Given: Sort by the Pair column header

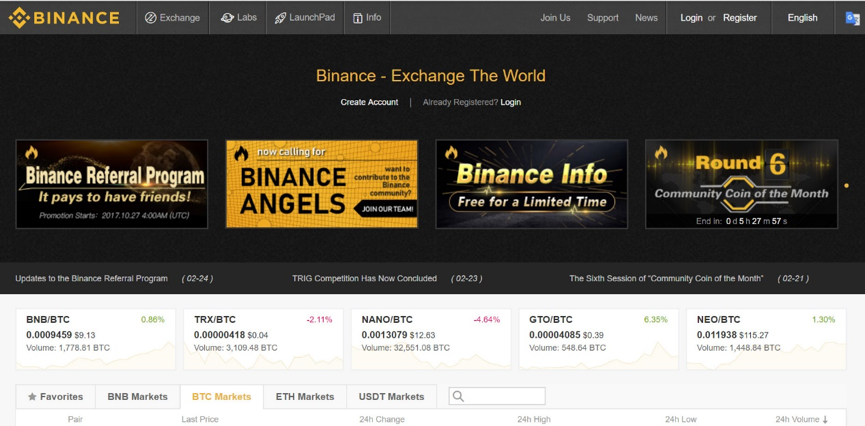Looking at the screenshot, I should click(x=76, y=419).
